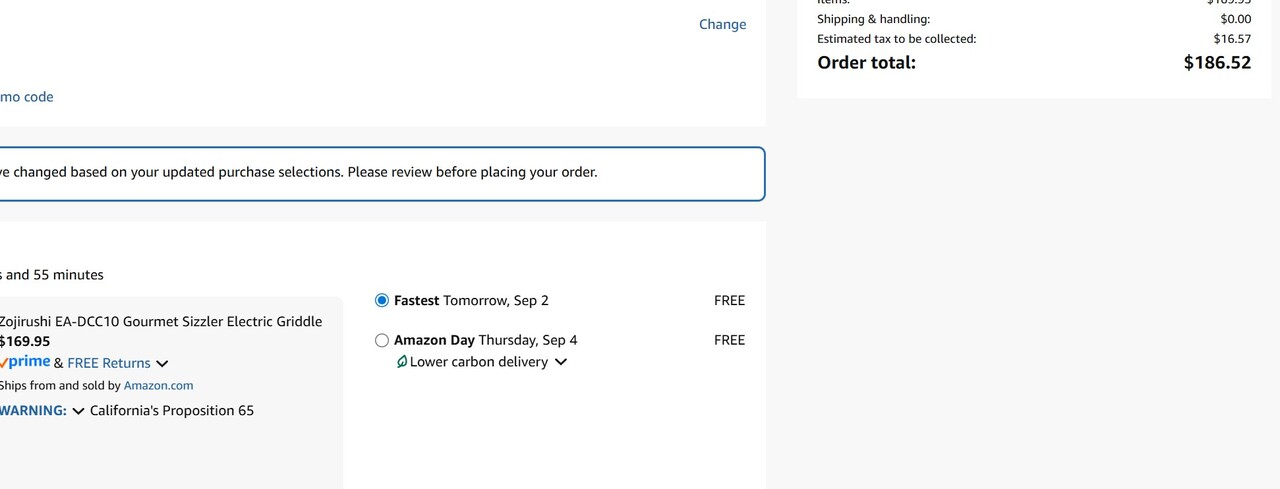Click the Zojirushi Electric Griddle title
The height and width of the screenshot is (489, 1280).
pyautogui.click(x=160, y=321)
